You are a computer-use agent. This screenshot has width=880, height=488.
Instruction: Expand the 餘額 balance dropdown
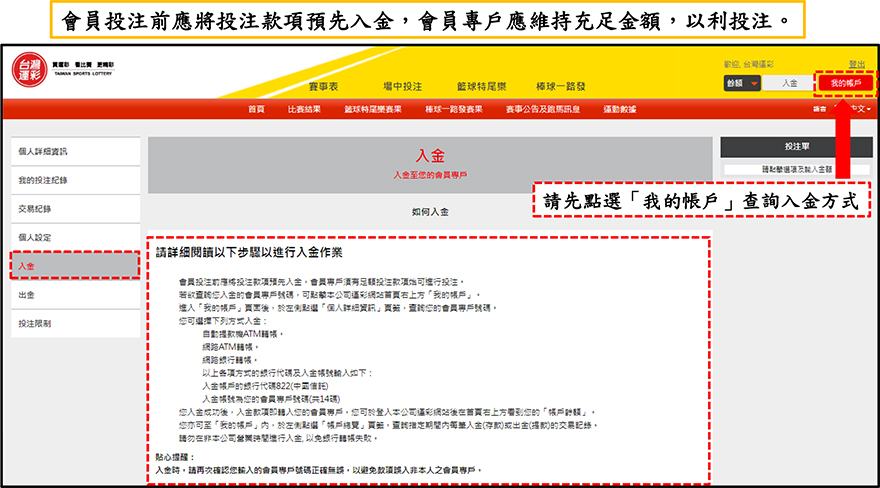click(x=741, y=83)
